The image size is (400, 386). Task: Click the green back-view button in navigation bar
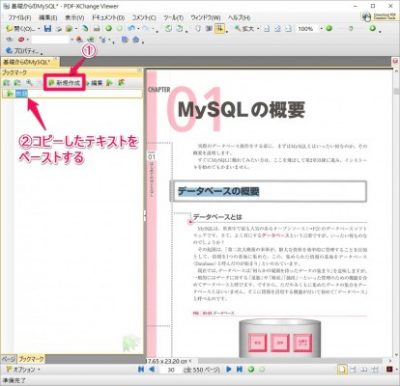coord(251,369)
